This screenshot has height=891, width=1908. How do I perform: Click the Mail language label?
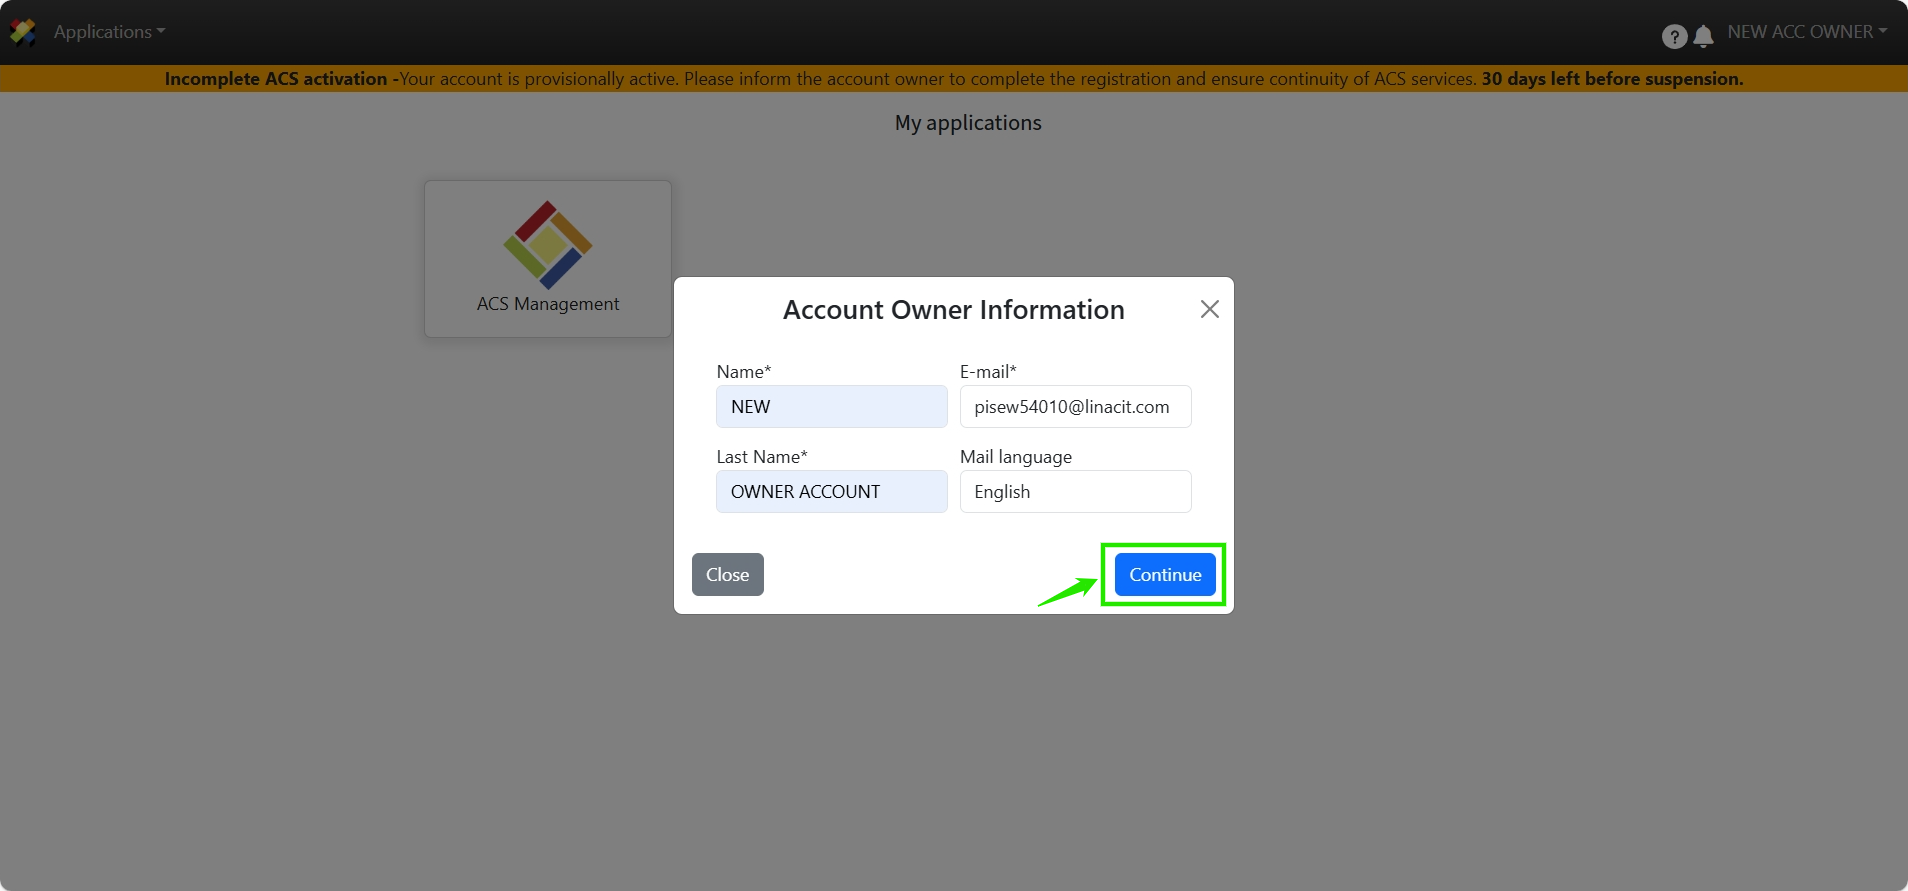pyautogui.click(x=1015, y=457)
